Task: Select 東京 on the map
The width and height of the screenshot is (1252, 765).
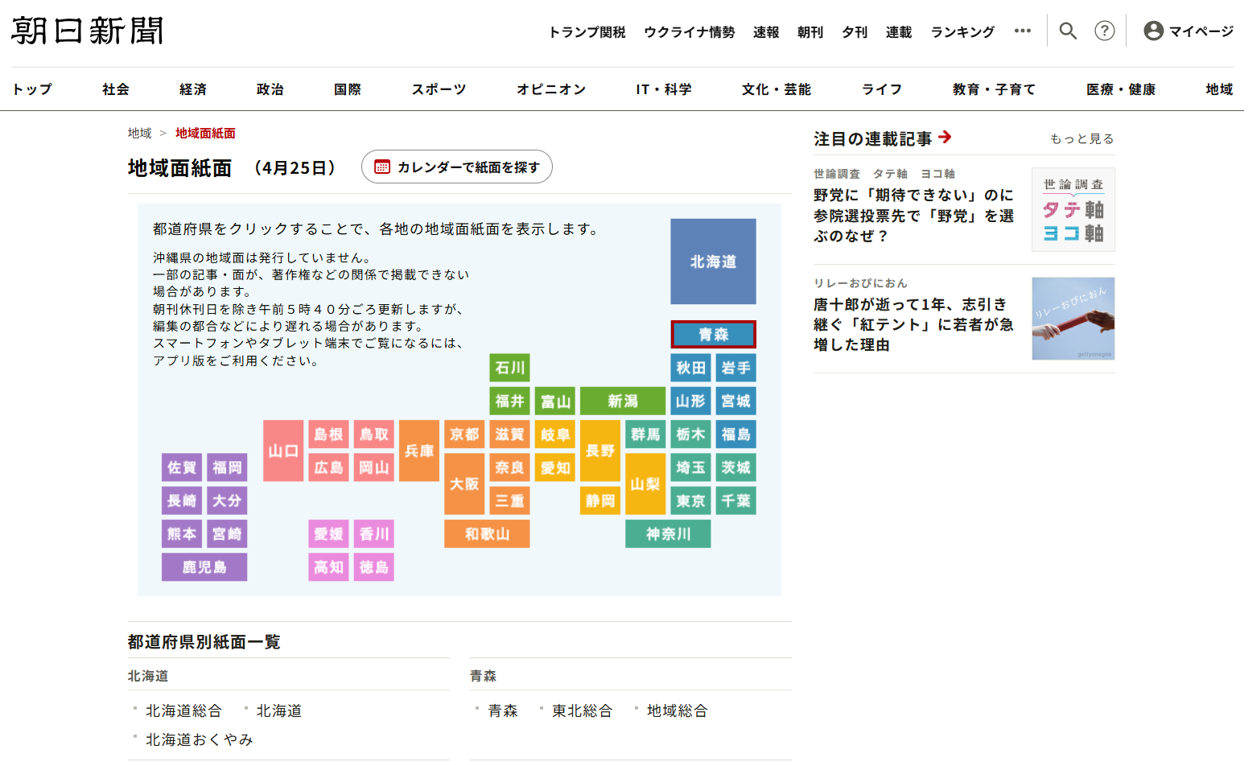Action: [x=695, y=503]
